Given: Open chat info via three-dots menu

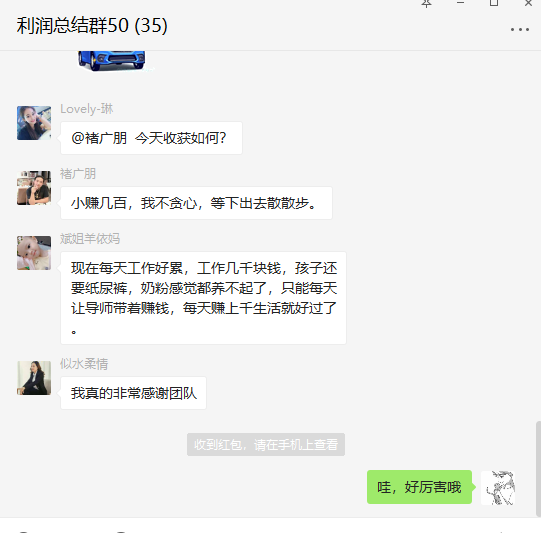Looking at the screenshot, I should 520,30.
